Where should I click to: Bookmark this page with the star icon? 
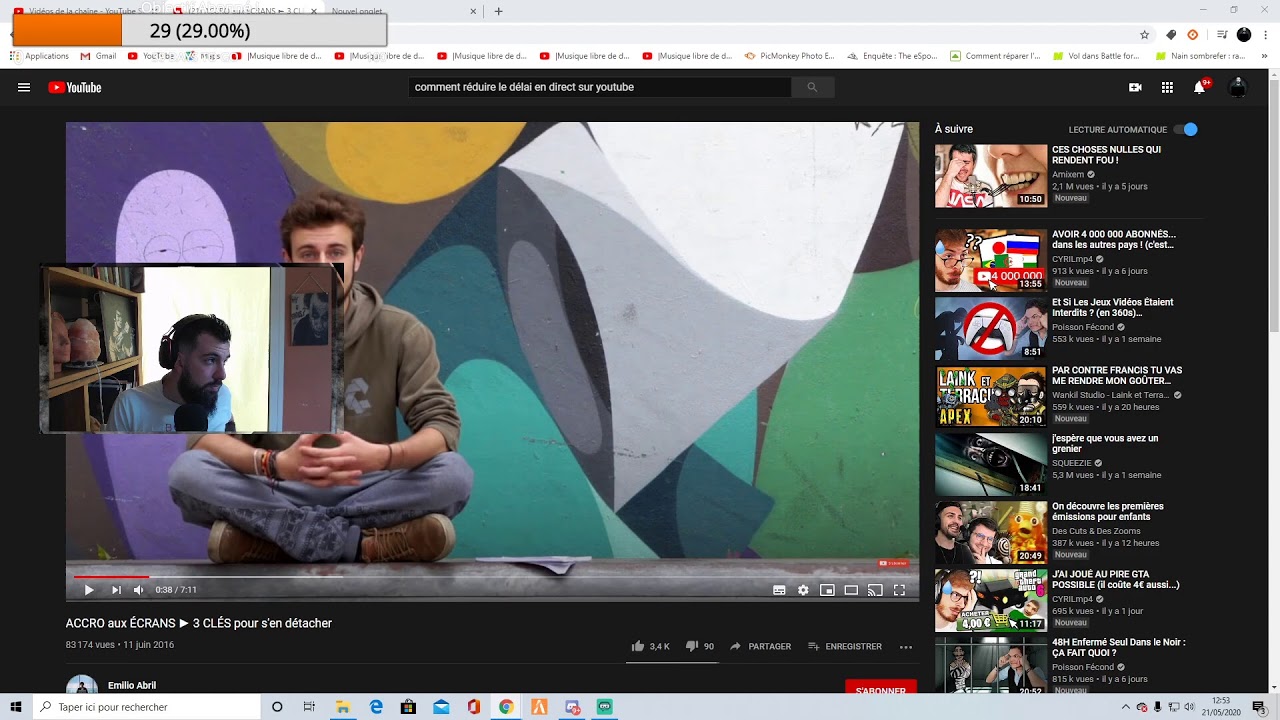pyautogui.click(x=1145, y=34)
